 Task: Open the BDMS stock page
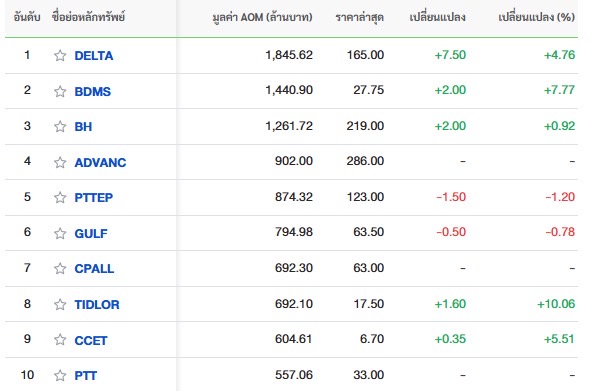[x=93, y=92]
